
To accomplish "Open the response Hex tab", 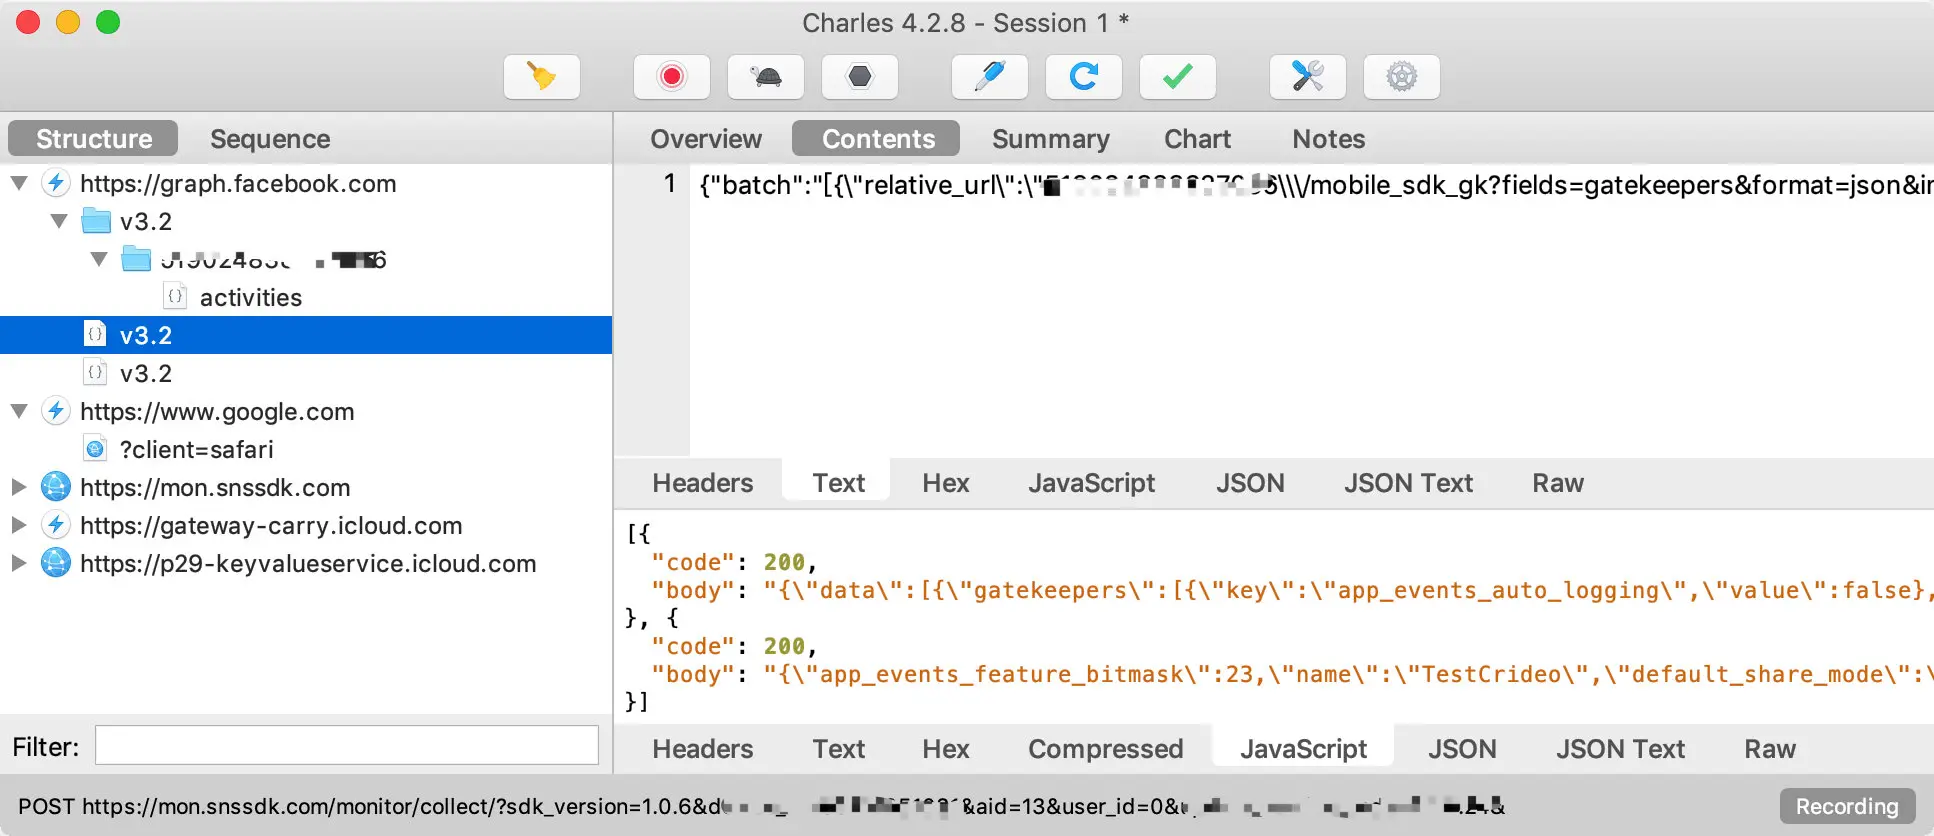I will (x=946, y=749).
